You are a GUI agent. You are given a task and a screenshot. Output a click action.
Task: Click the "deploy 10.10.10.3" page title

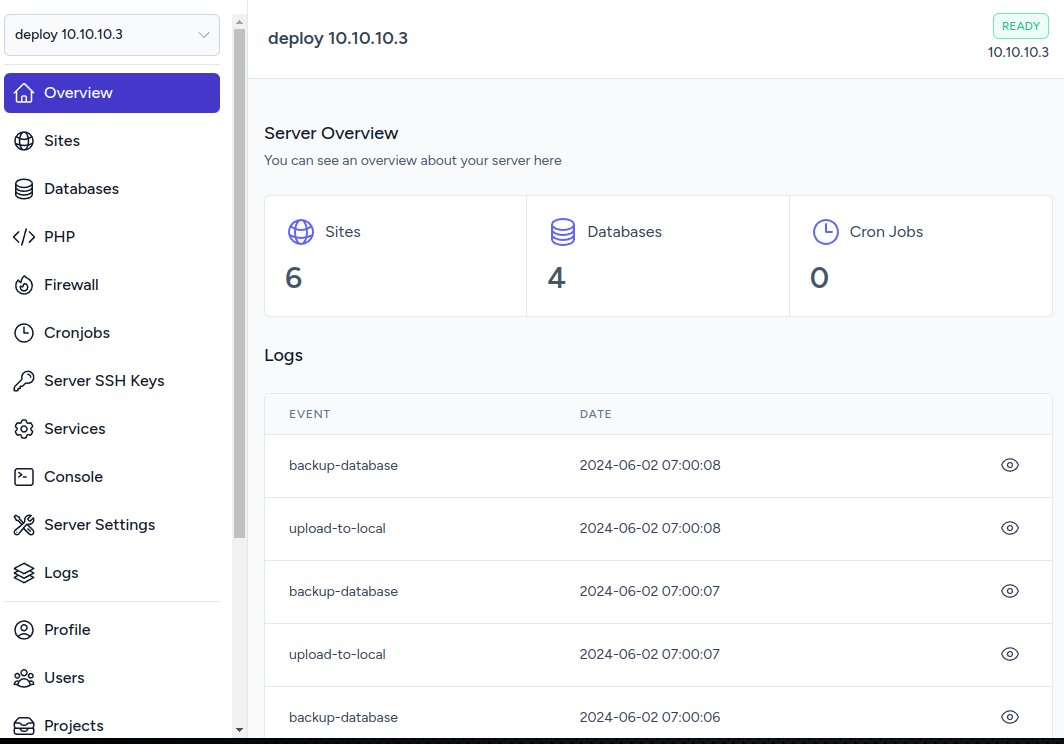pyautogui.click(x=338, y=38)
